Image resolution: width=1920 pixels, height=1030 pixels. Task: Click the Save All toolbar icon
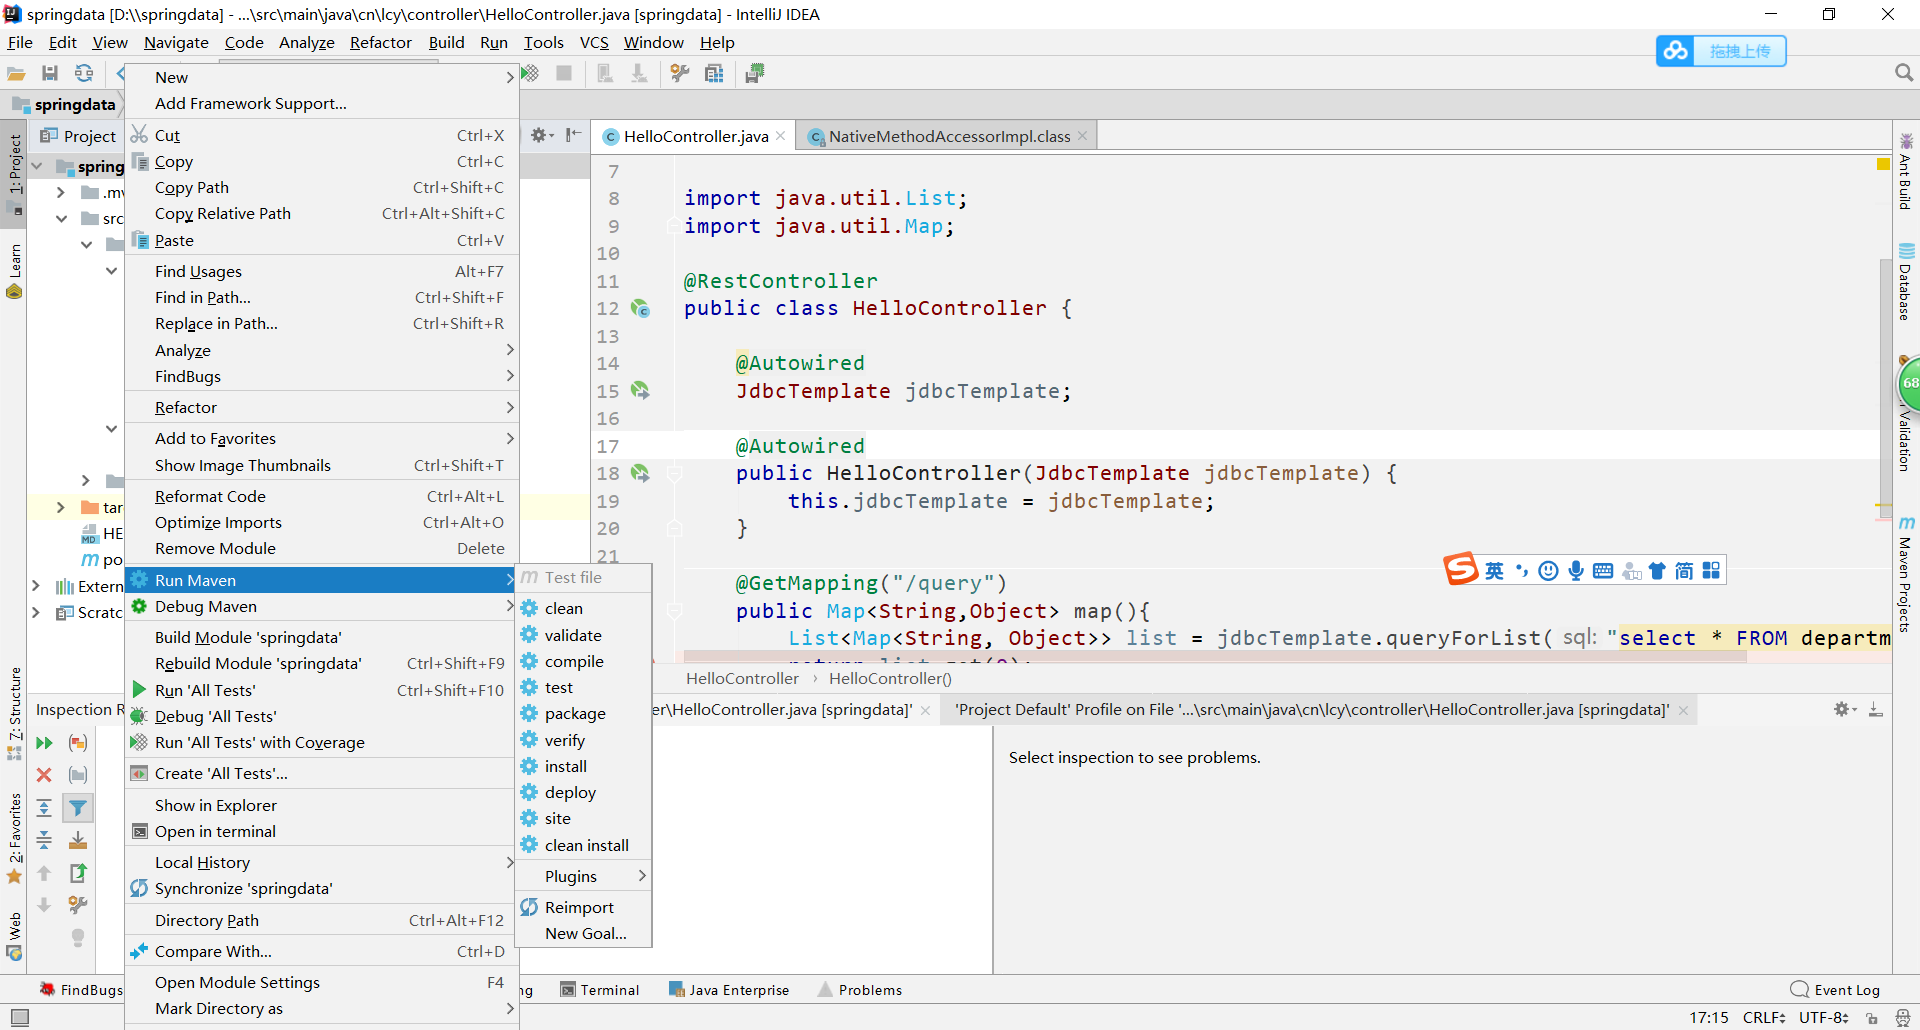[50, 73]
